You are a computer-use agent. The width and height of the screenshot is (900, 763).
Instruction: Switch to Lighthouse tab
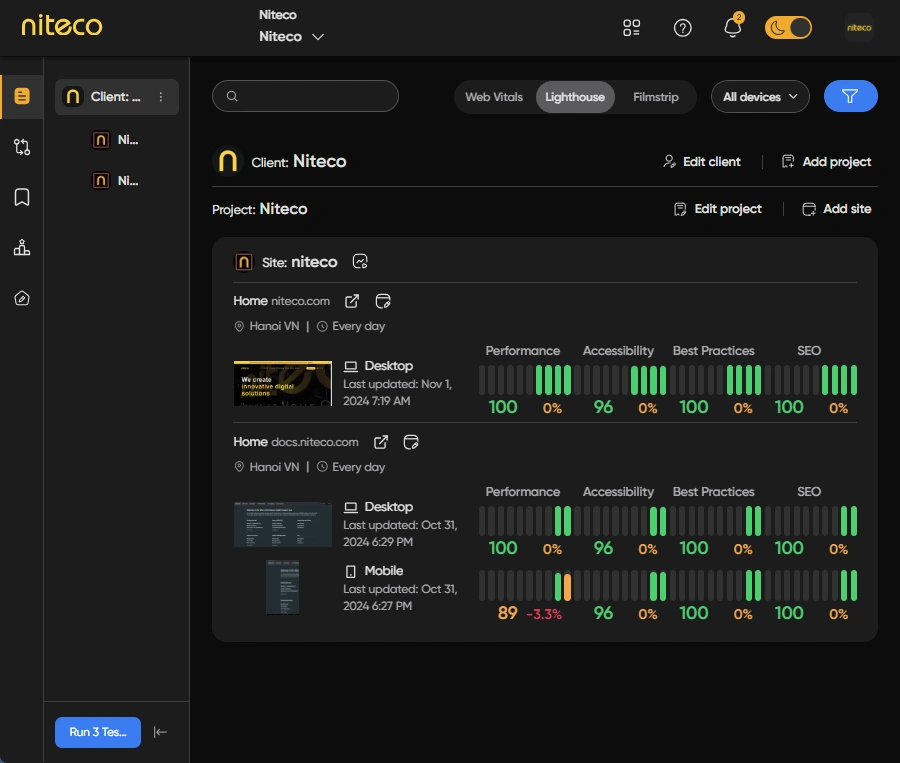pos(575,97)
